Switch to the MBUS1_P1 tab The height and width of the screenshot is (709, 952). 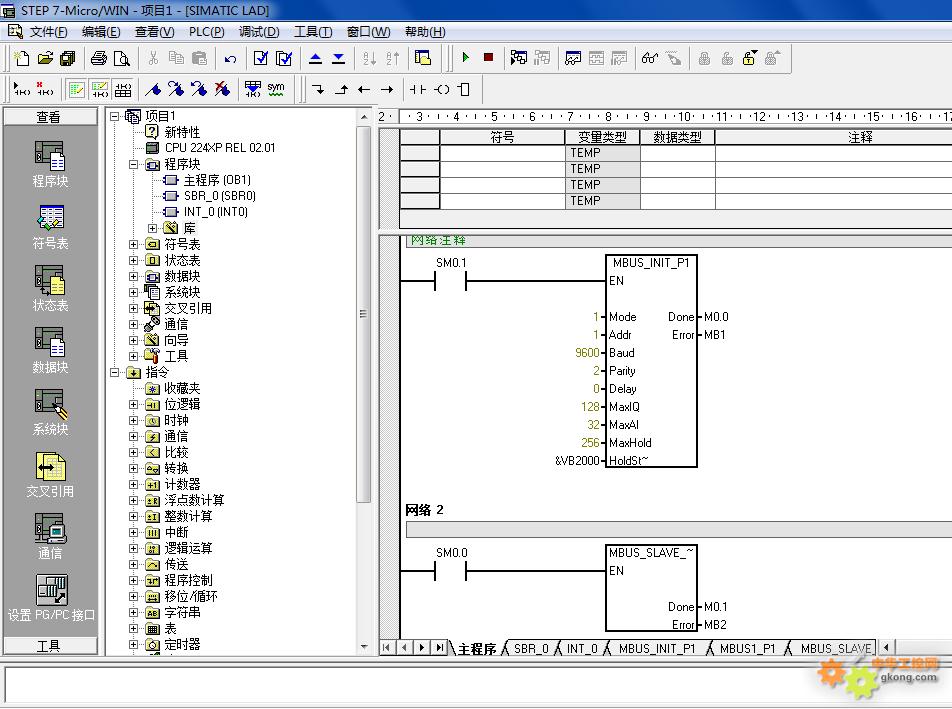pyautogui.click(x=747, y=648)
